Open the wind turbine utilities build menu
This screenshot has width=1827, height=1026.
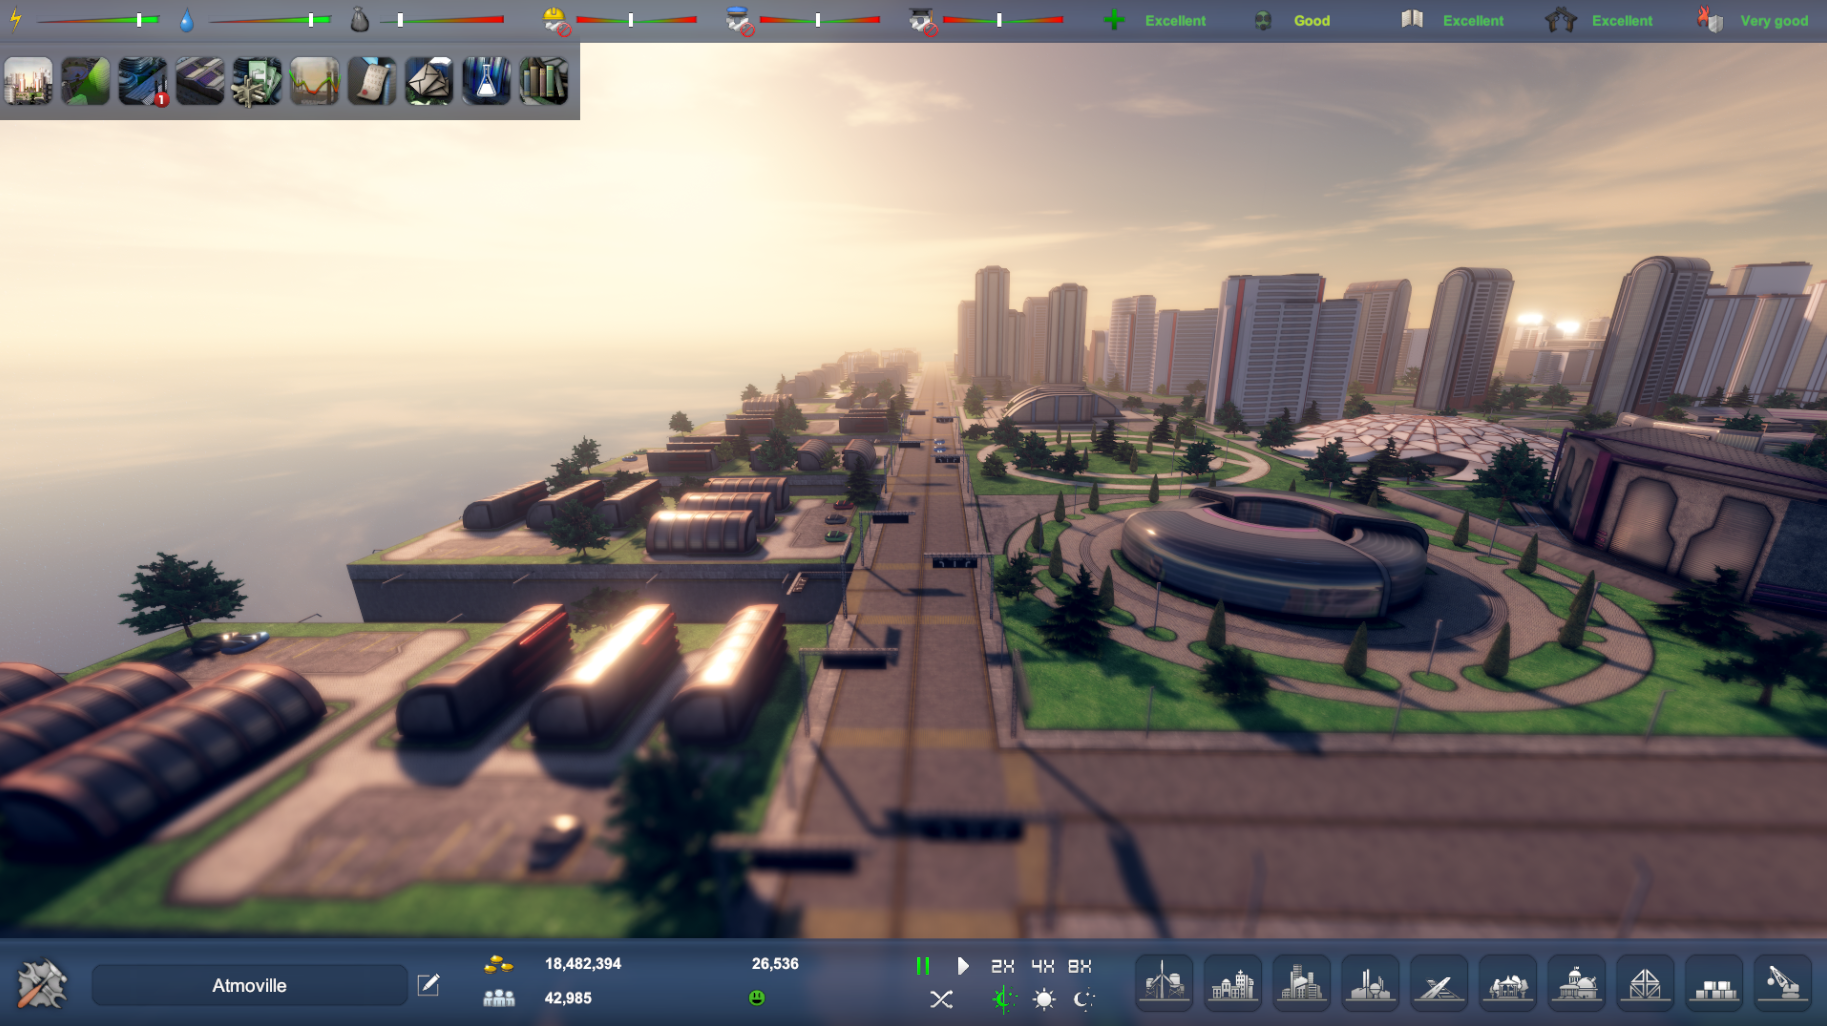1165,984
